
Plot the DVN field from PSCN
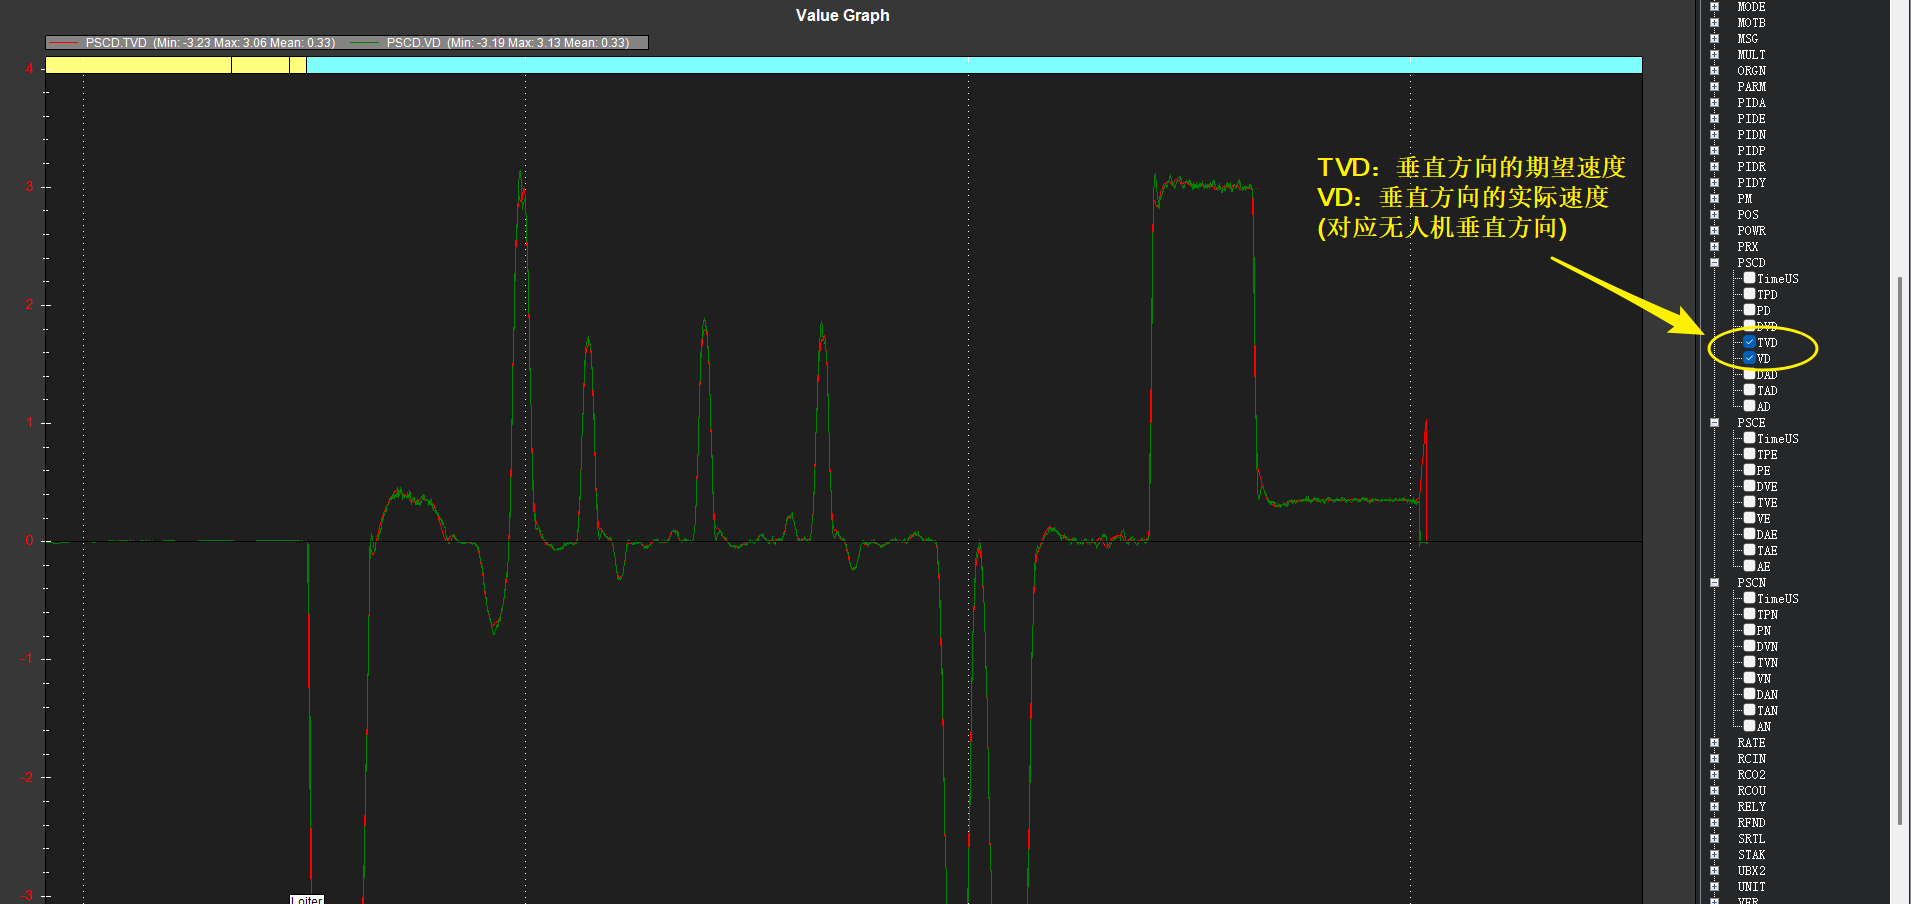(x=1749, y=646)
